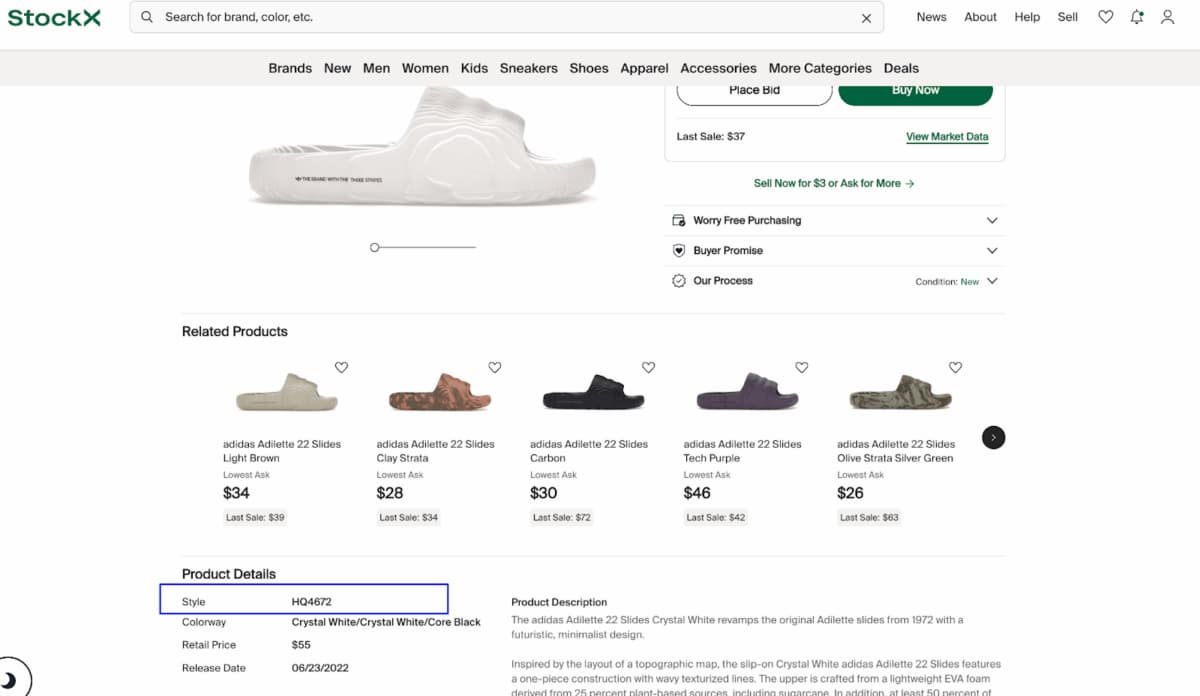The image size is (1200, 696).
Task: Open the notifications bell icon
Action: point(1136,17)
